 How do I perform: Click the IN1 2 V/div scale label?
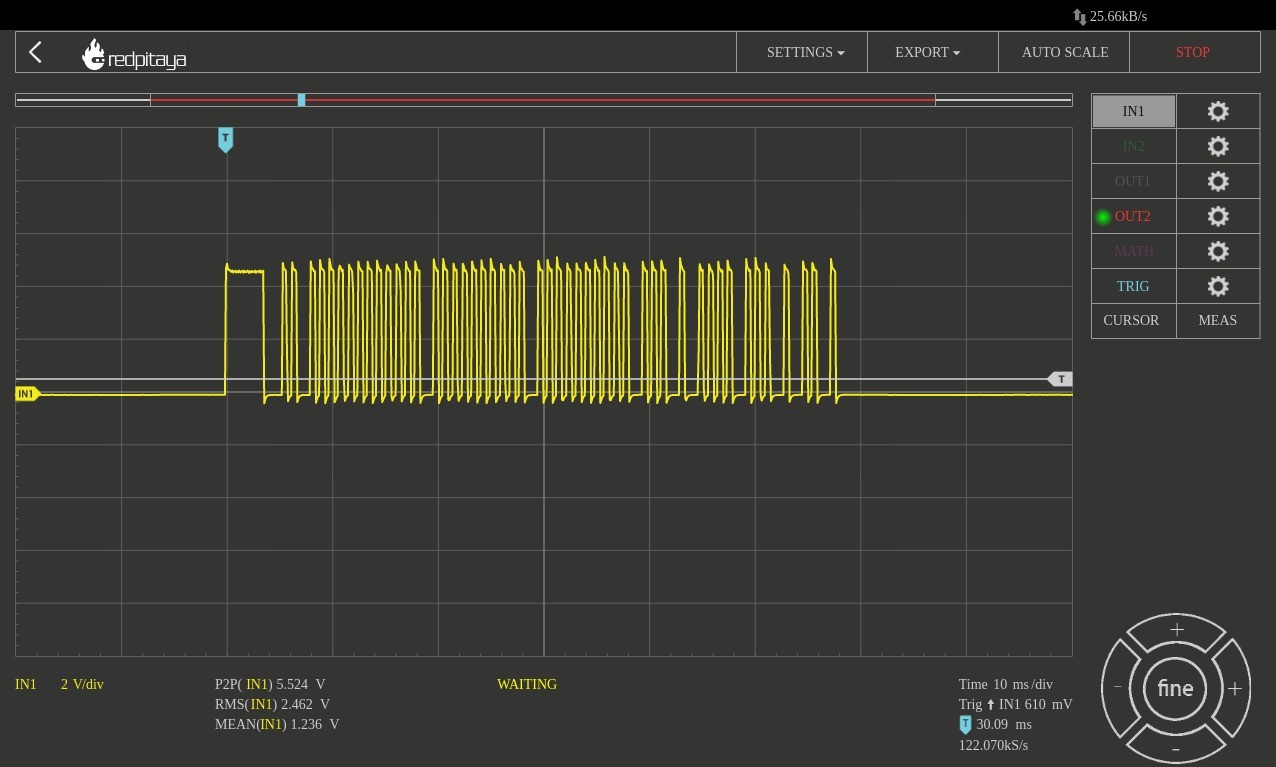tap(60, 685)
